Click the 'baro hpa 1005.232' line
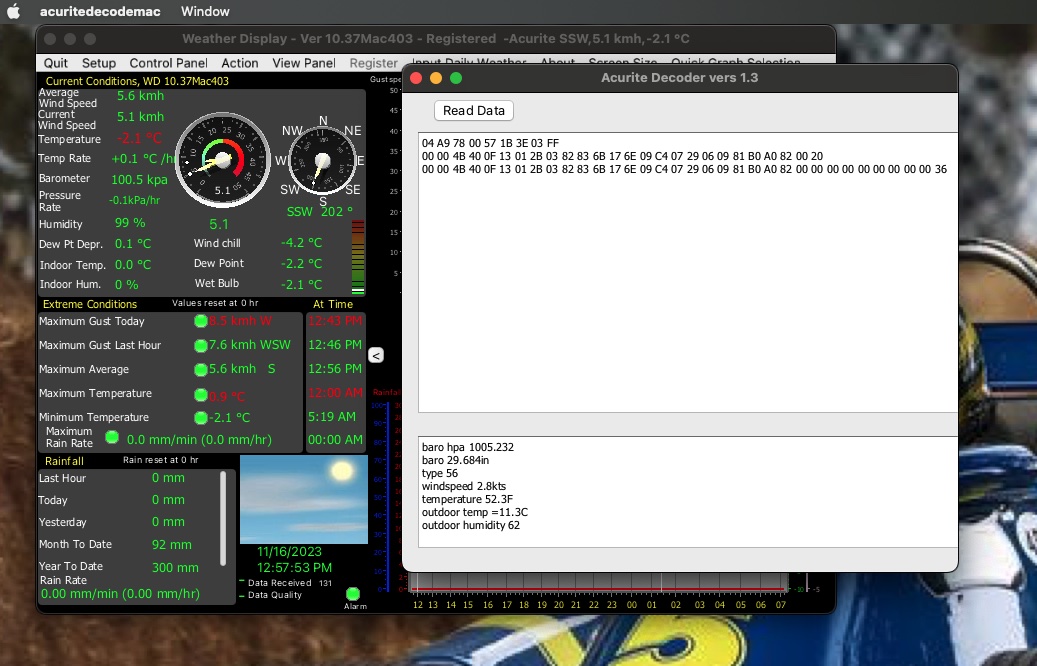 pyautogui.click(x=468, y=447)
